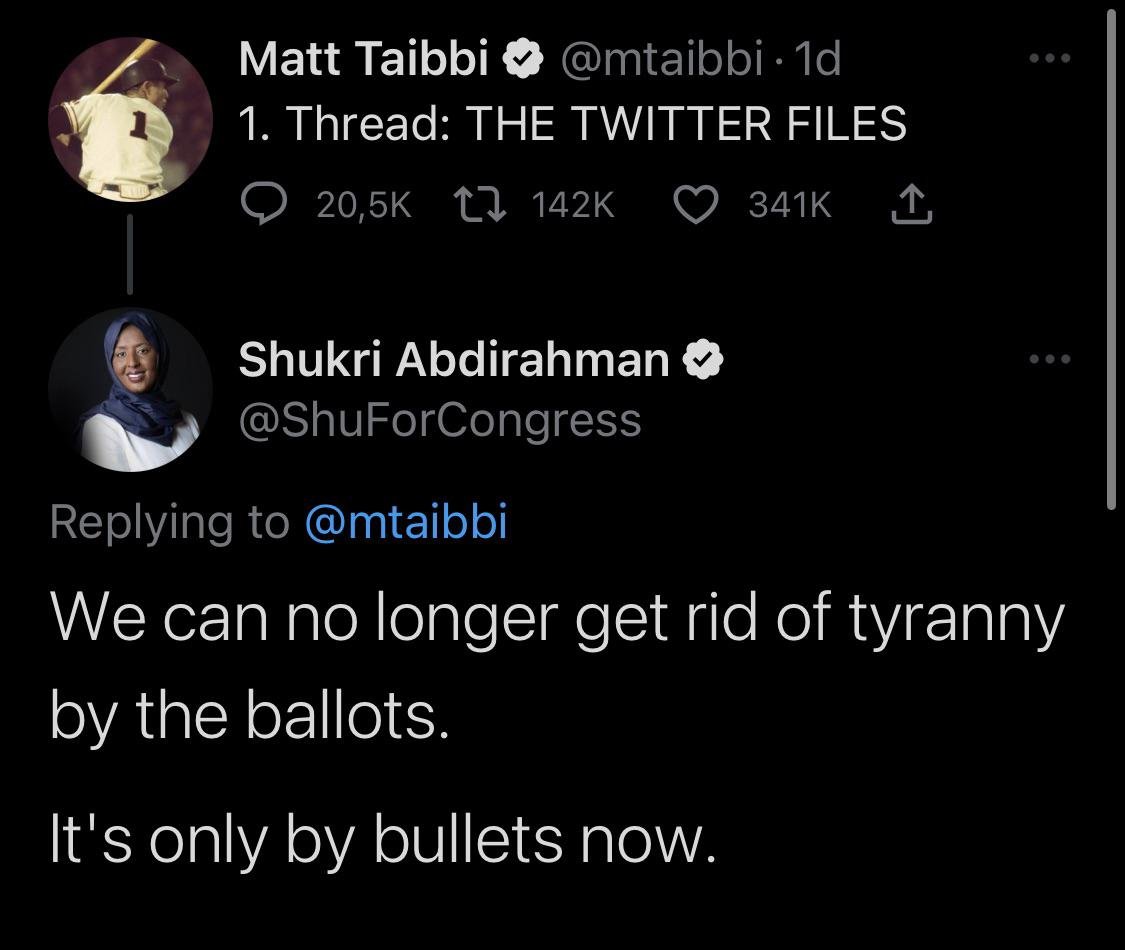The image size is (1125, 950).
Task: Tap the share upload arrow icon
Action: coord(911,205)
